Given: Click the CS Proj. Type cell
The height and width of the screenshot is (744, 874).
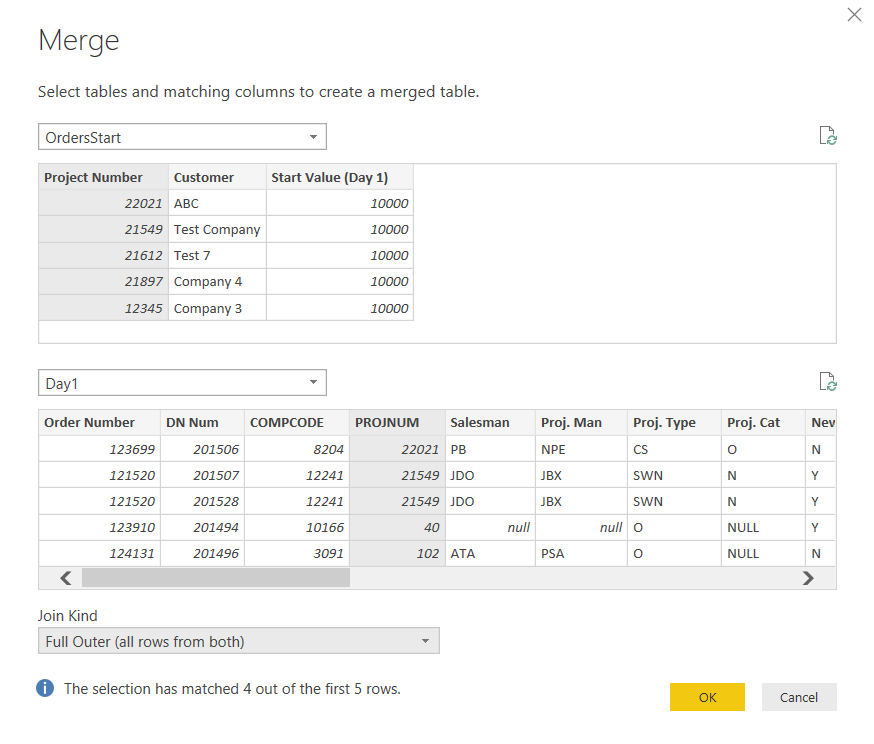Looking at the screenshot, I should (x=674, y=449).
